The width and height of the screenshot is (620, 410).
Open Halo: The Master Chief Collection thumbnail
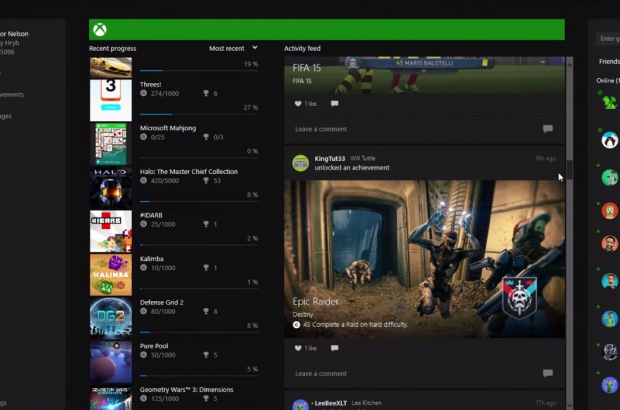coord(111,187)
